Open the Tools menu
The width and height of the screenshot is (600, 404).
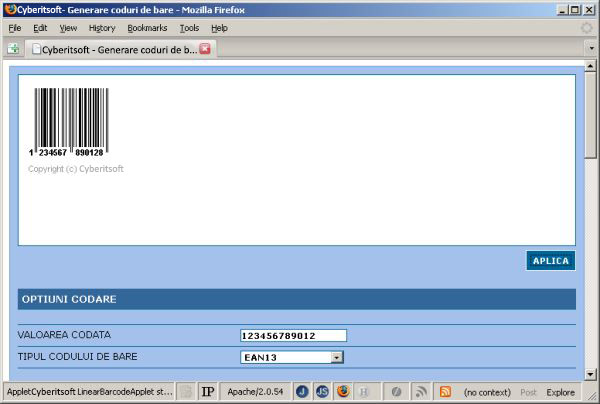189,28
